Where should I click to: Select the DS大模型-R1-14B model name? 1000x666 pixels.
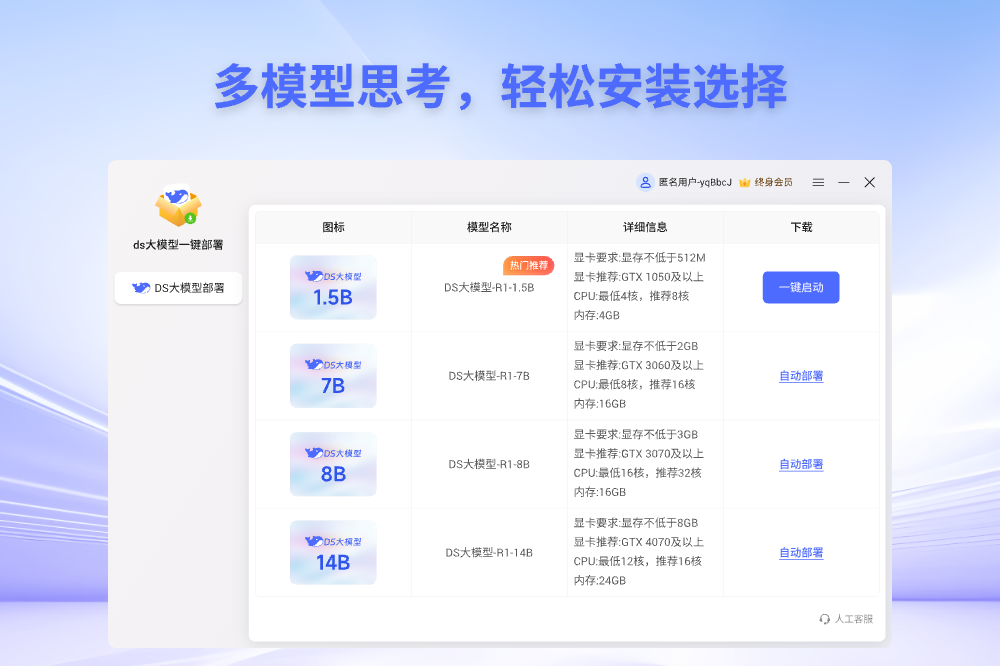tap(489, 552)
